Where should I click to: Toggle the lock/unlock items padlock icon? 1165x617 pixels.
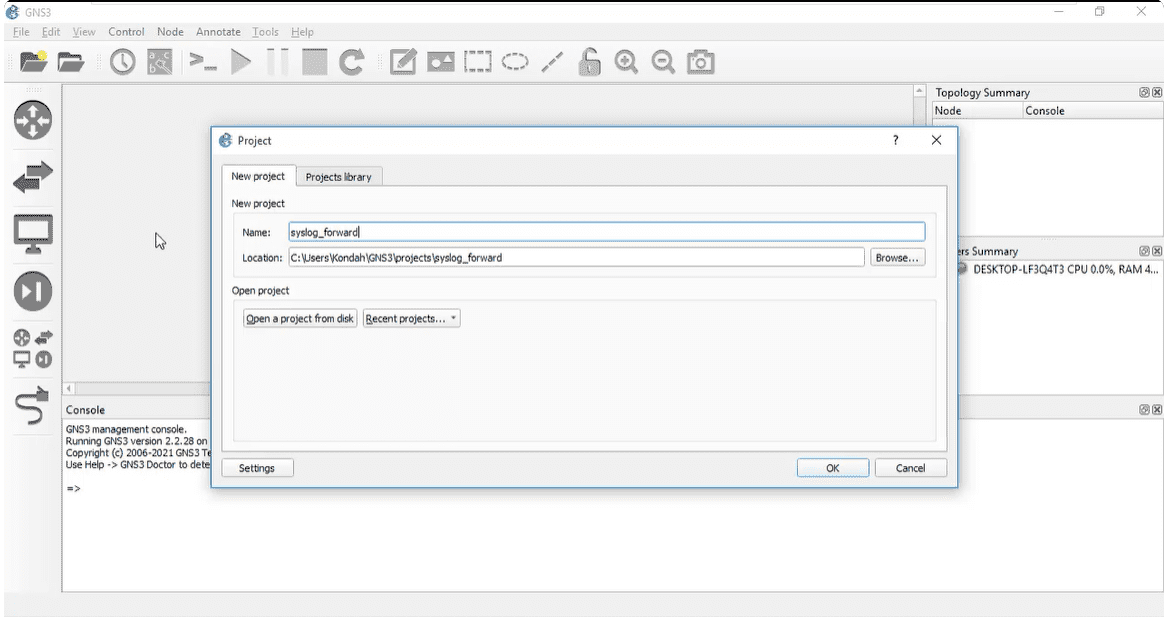[589, 62]
